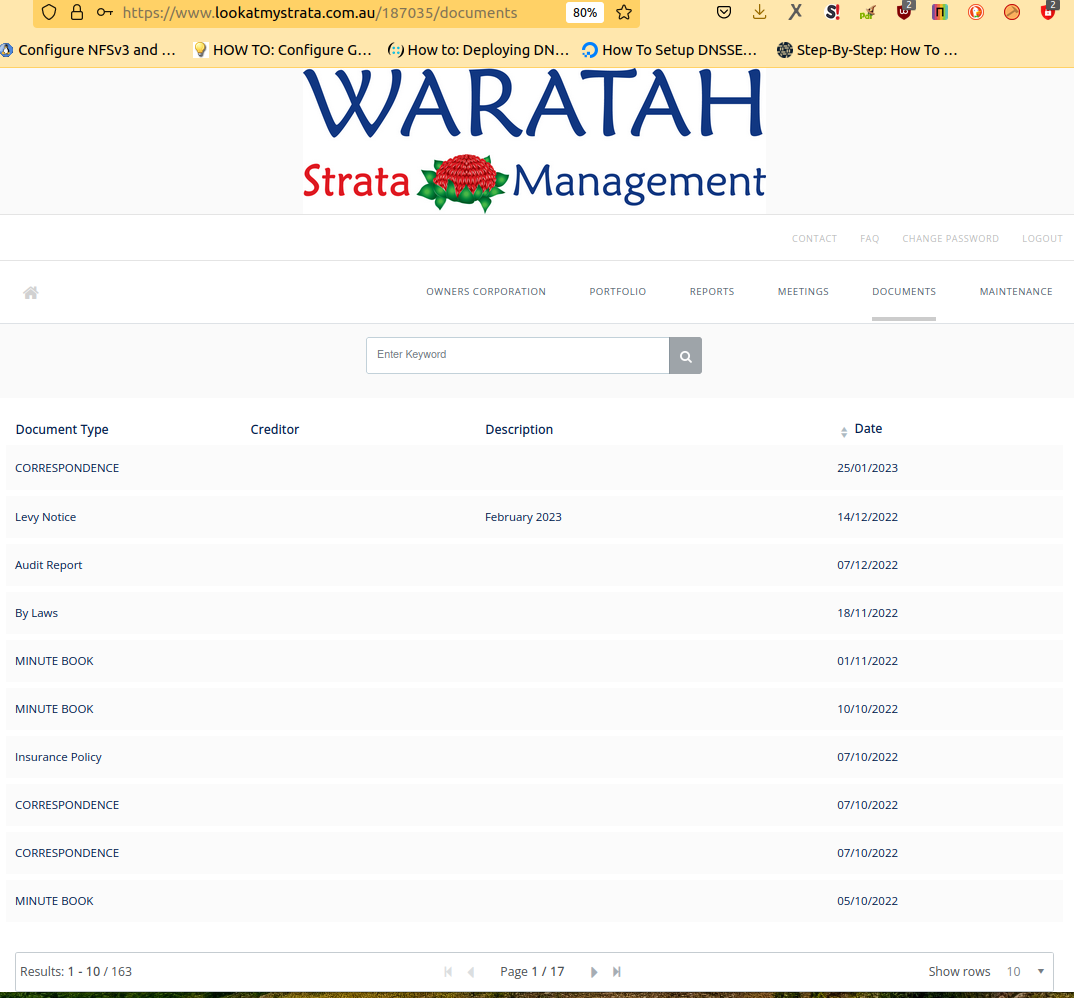The width and height of the screenshot is (1074, 998).
Task: Click the Waratah Strata Management logo
Action: tap(534, 141)
